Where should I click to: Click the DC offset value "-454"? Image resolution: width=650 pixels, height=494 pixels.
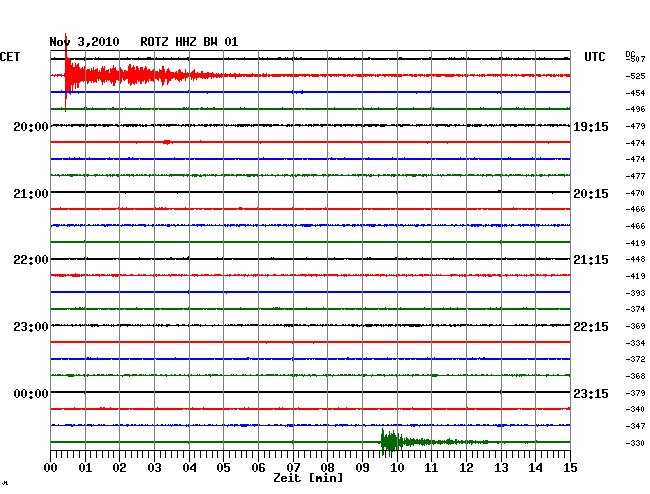635,93
